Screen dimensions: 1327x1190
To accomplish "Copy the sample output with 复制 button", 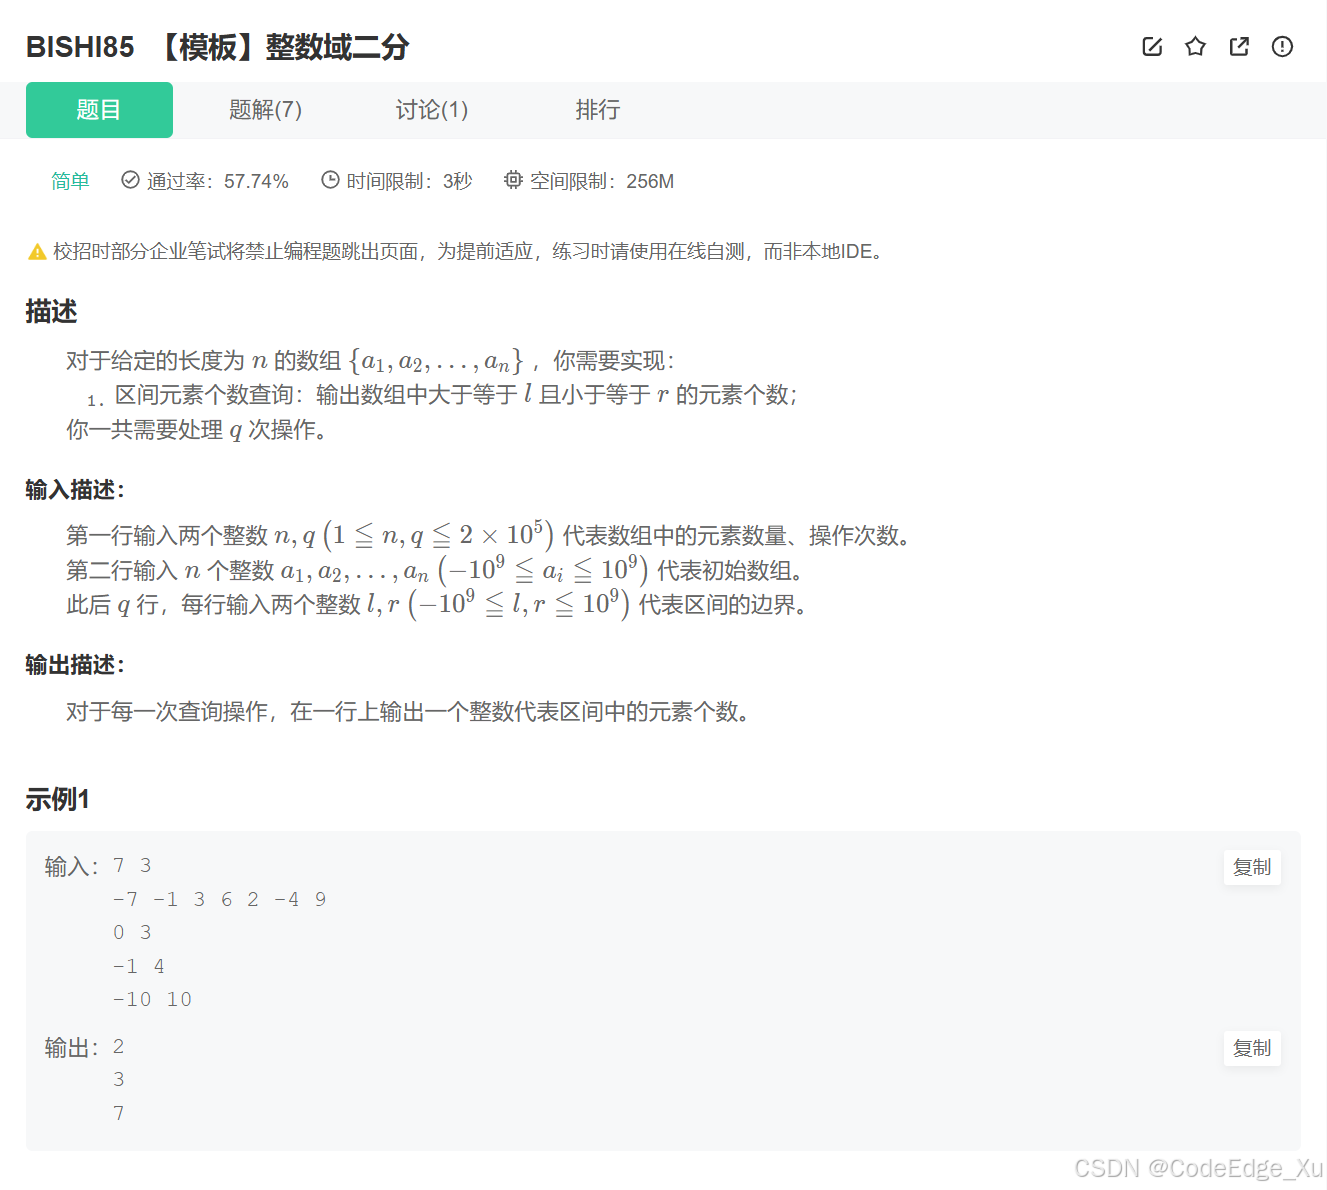I will [1251, 1048].
